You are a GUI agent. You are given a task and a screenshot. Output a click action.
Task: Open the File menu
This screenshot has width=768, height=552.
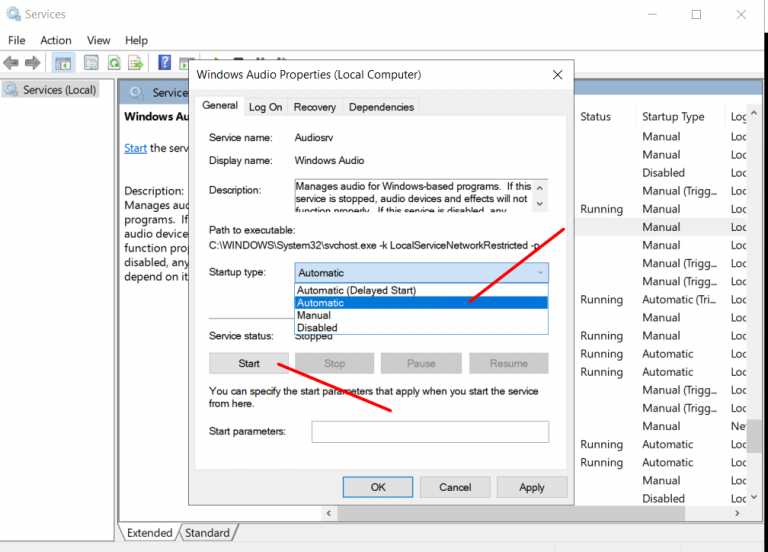(17, 40)
